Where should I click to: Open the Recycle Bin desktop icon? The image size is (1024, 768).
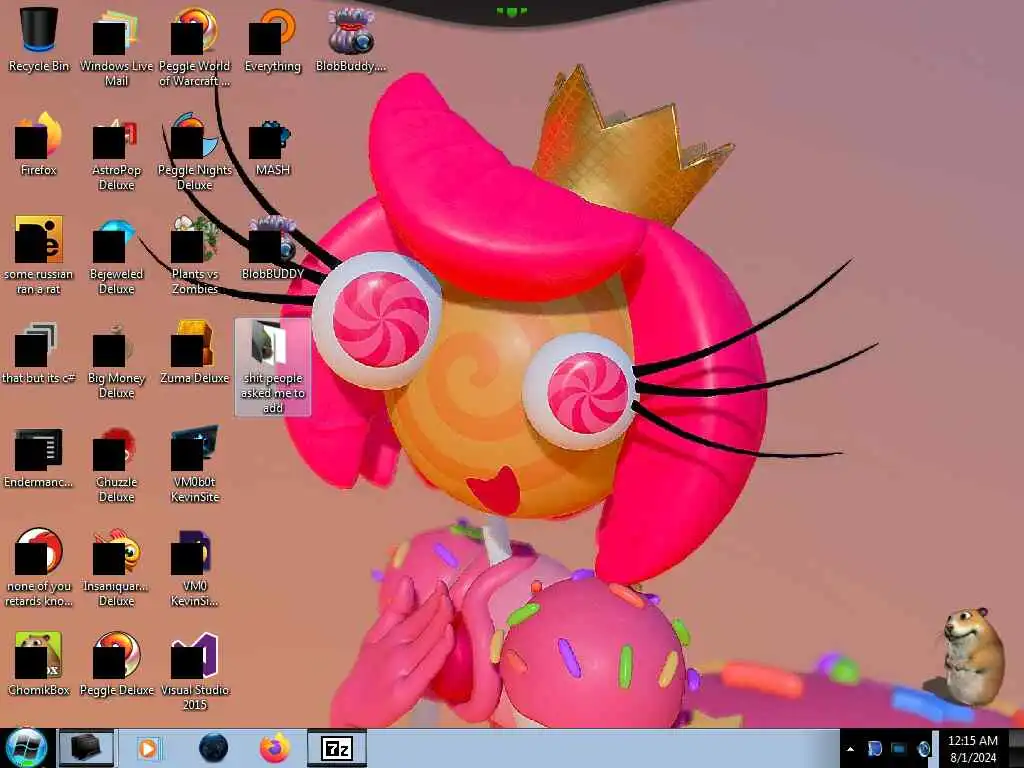click(39, 39)
